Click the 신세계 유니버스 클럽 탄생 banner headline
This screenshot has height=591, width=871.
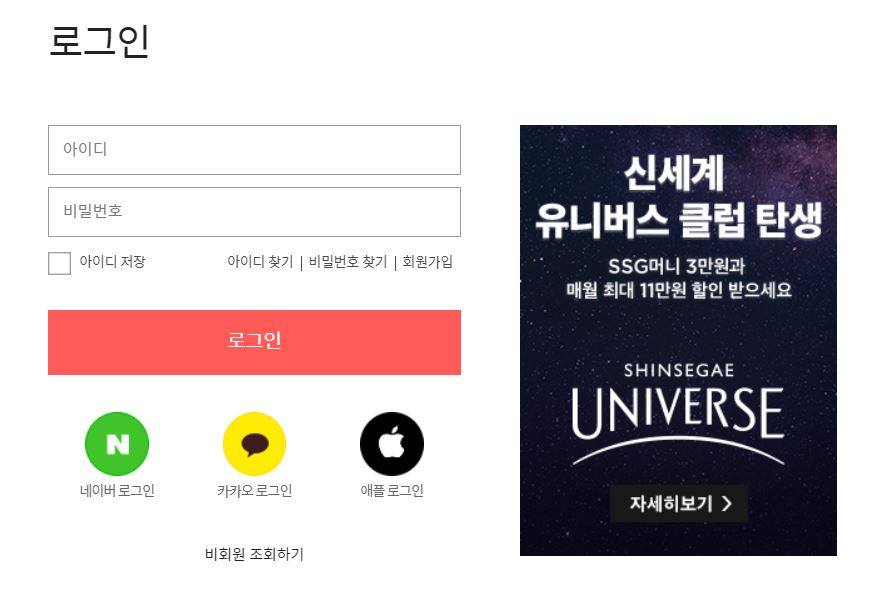pos(678,197)
